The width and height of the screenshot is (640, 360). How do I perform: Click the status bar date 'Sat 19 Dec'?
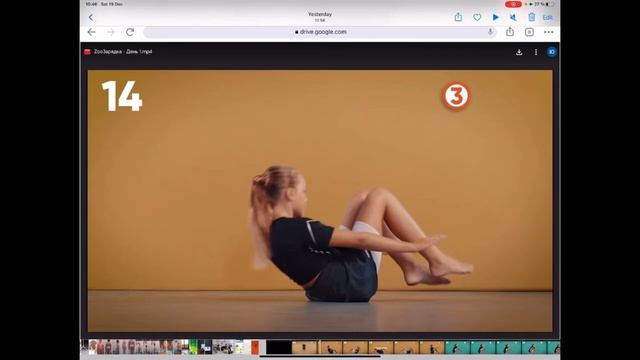point(111,4)
